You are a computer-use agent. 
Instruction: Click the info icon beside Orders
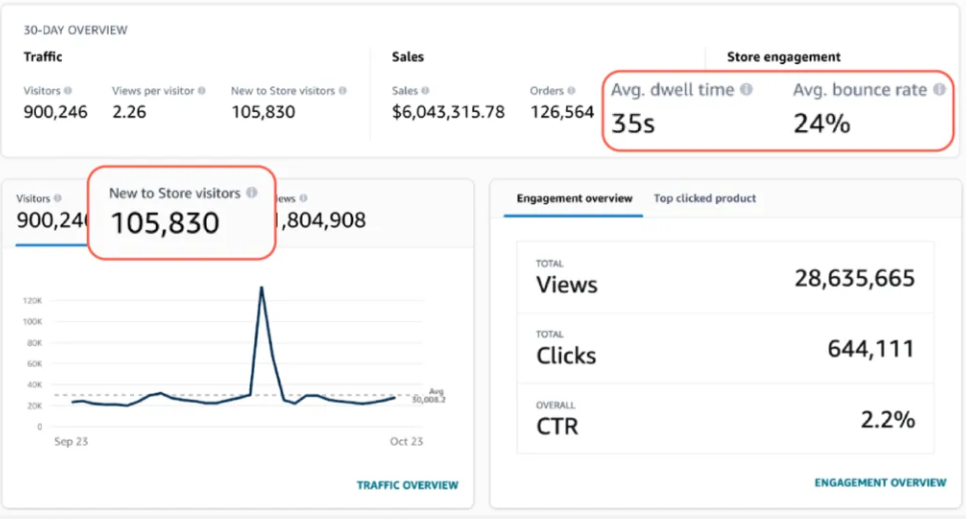[571, 91]
